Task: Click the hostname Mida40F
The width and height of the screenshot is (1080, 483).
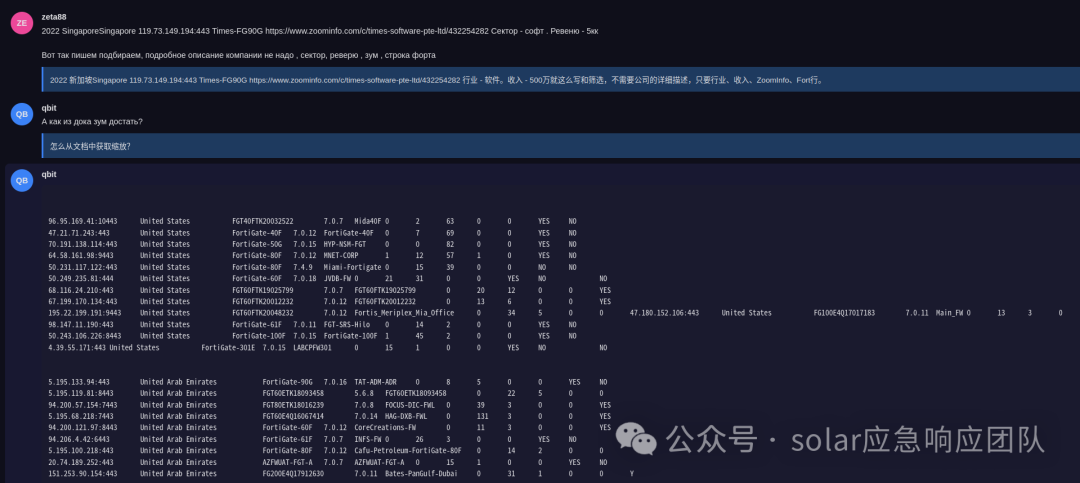Action: click(367, 221)
